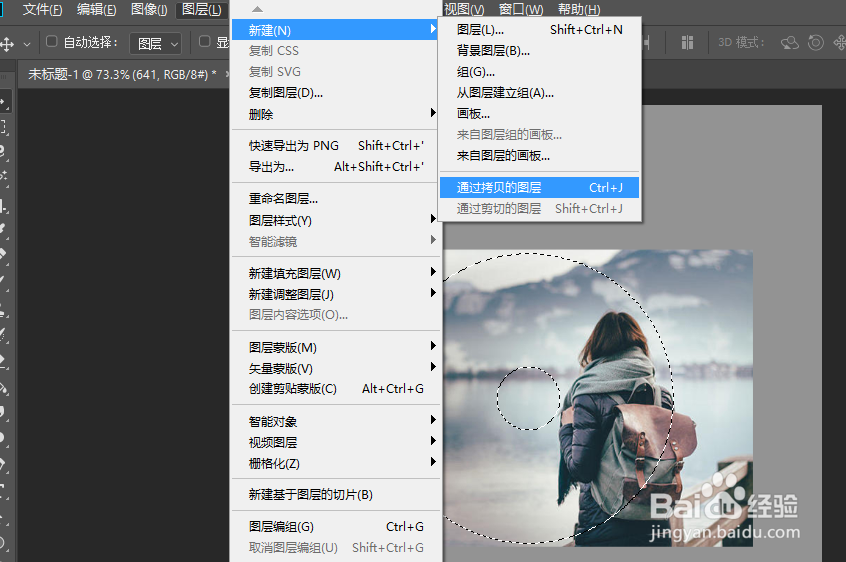Select the Paint Bucket tool in toolbar
The height and width of the screenshot is (562, 846).
tap(4, 388)
